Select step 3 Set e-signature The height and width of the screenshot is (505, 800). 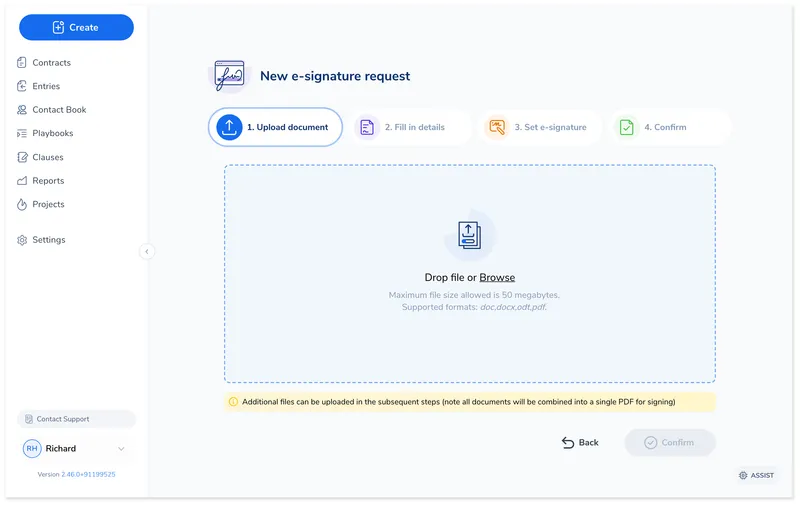[540, 127]
